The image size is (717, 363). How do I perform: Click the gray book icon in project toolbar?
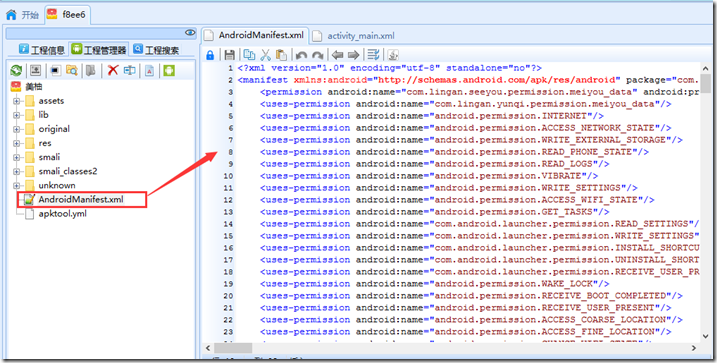tap(91, 70)
